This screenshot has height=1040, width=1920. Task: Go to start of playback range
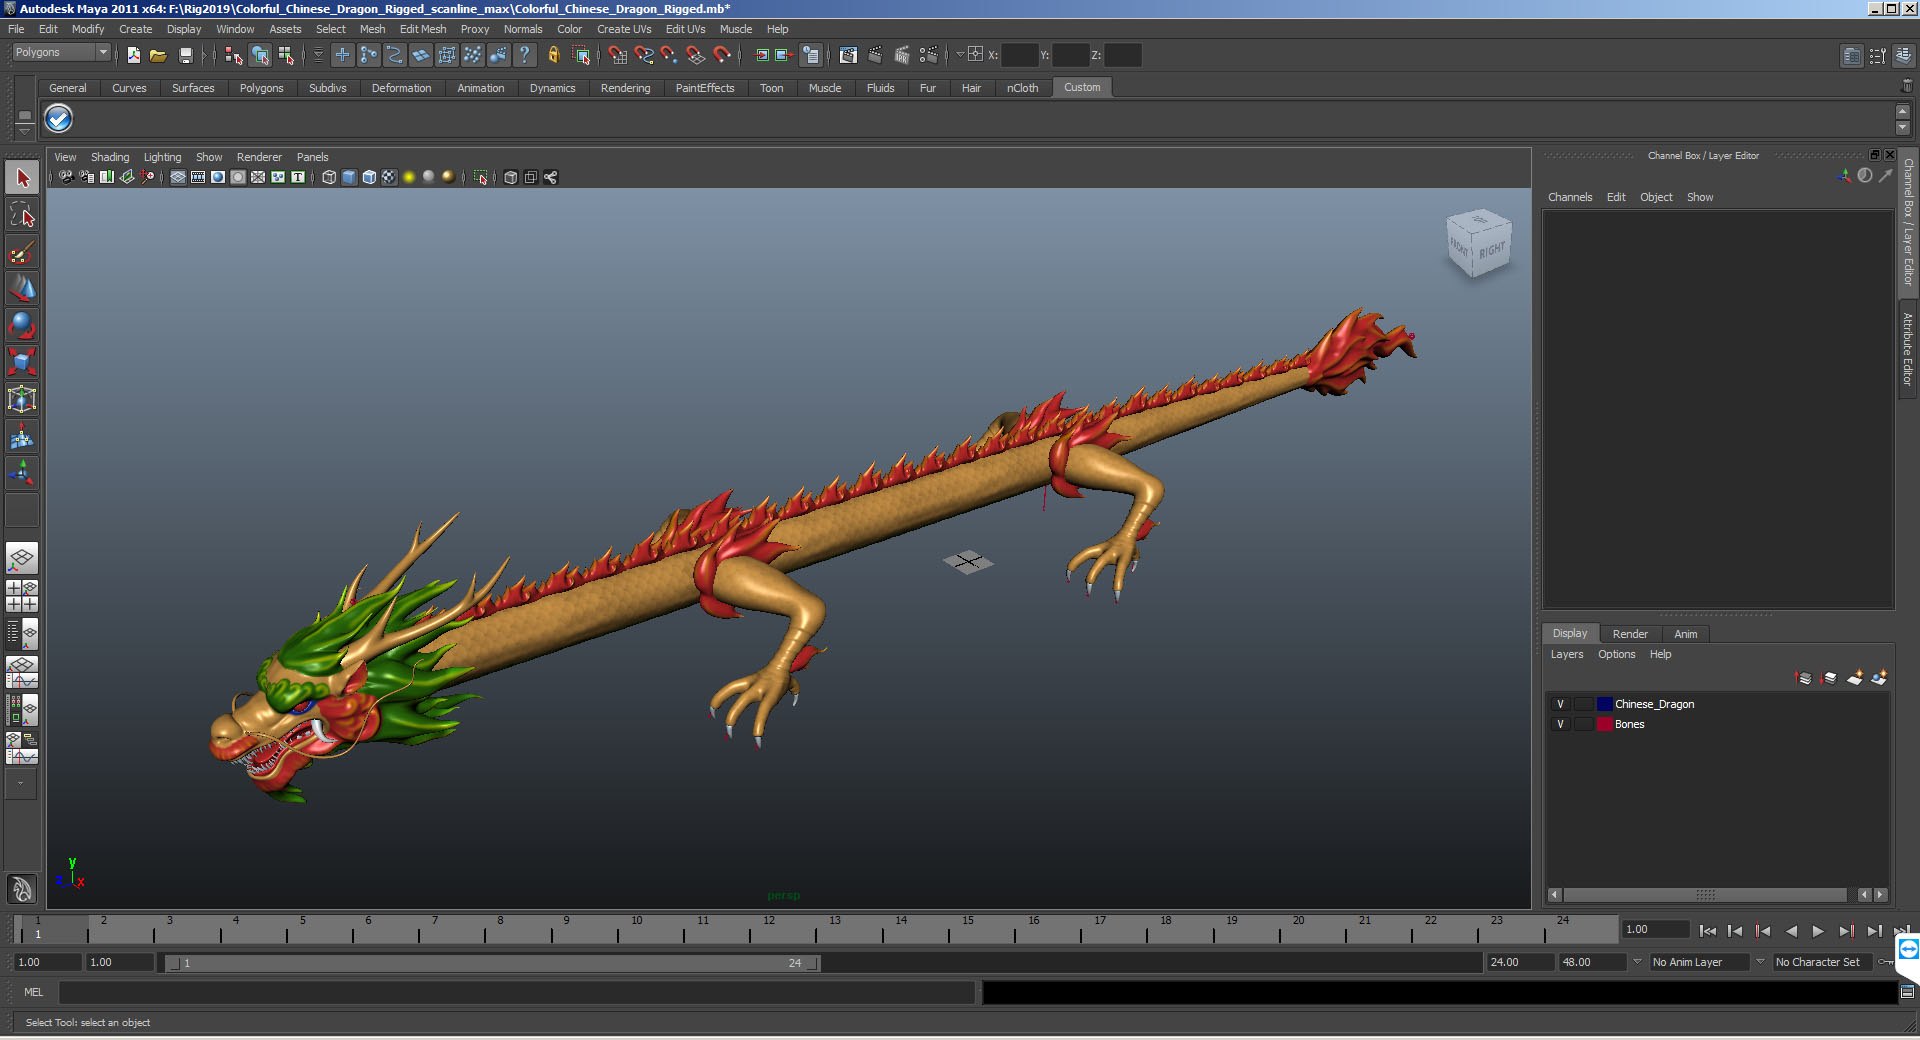coord(1707,931)
